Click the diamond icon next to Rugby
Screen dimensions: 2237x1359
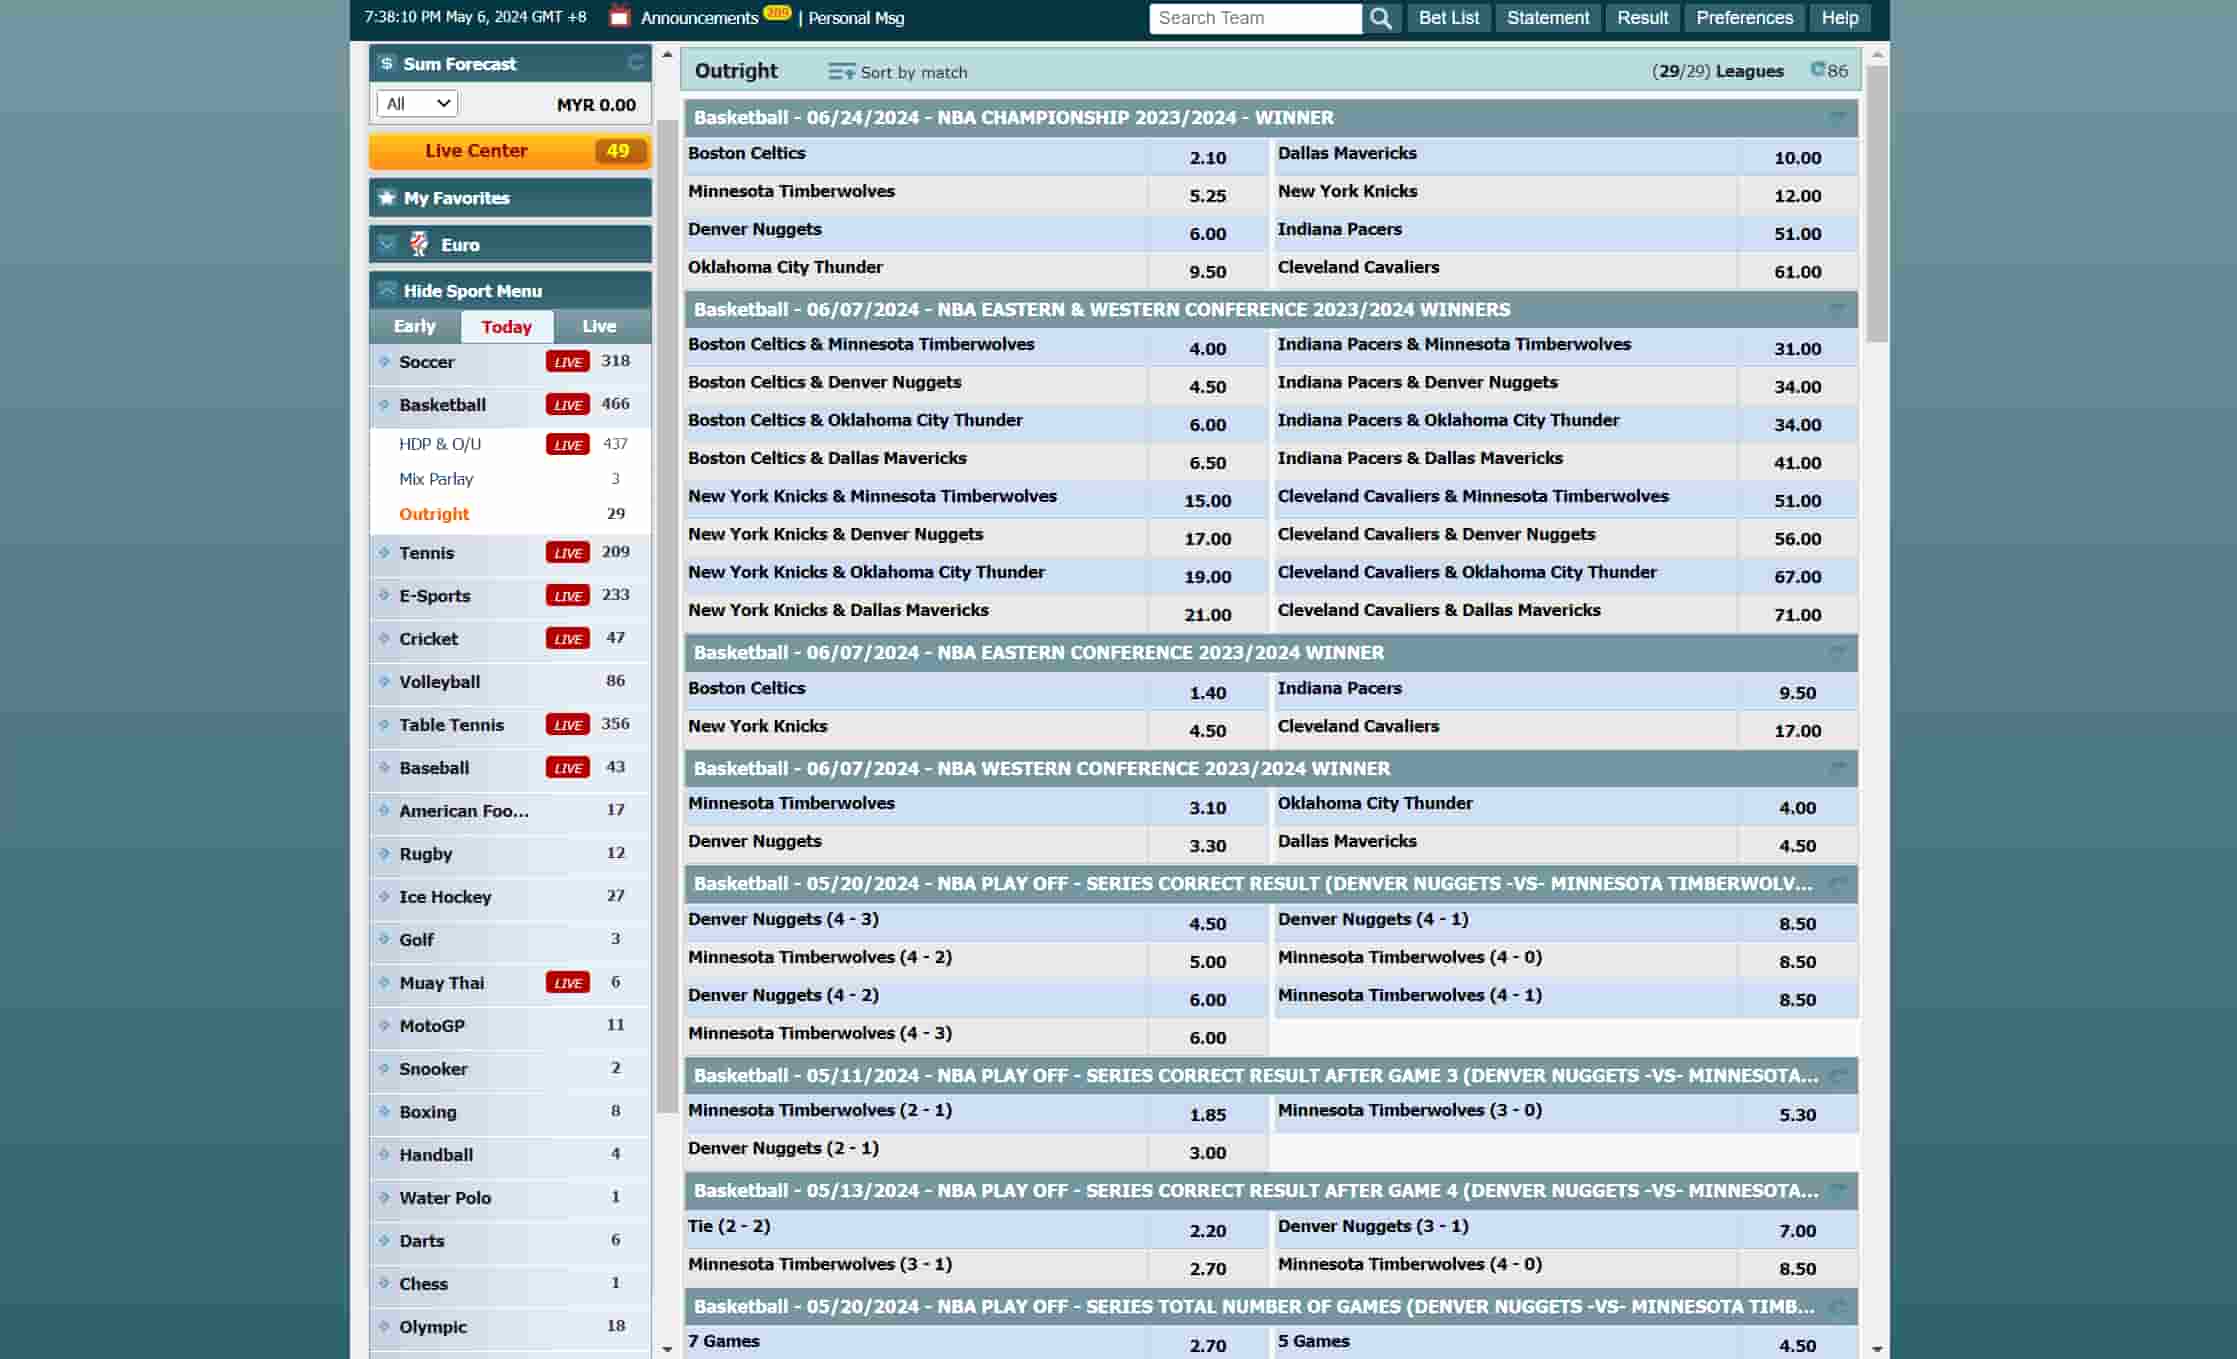[x=384, y=853]
